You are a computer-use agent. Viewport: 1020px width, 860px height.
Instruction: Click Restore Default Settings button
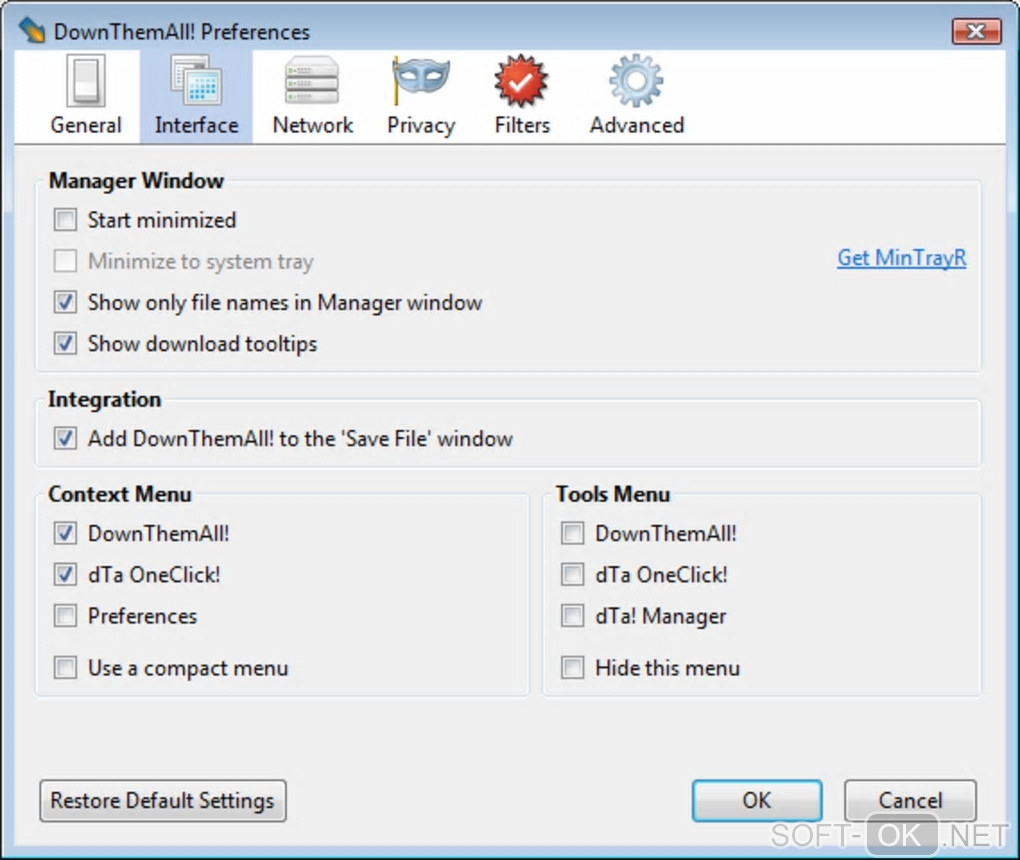163,801
